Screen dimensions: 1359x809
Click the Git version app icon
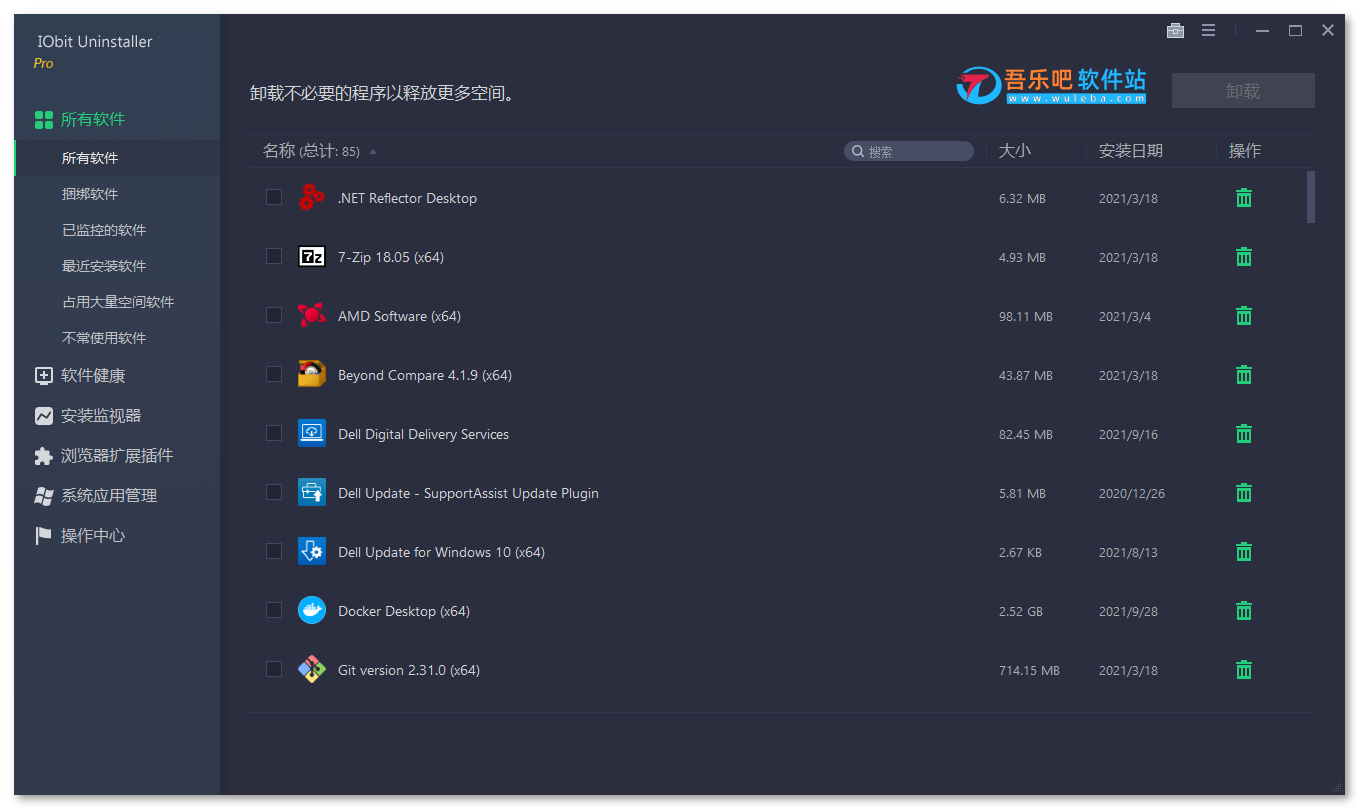312,669
